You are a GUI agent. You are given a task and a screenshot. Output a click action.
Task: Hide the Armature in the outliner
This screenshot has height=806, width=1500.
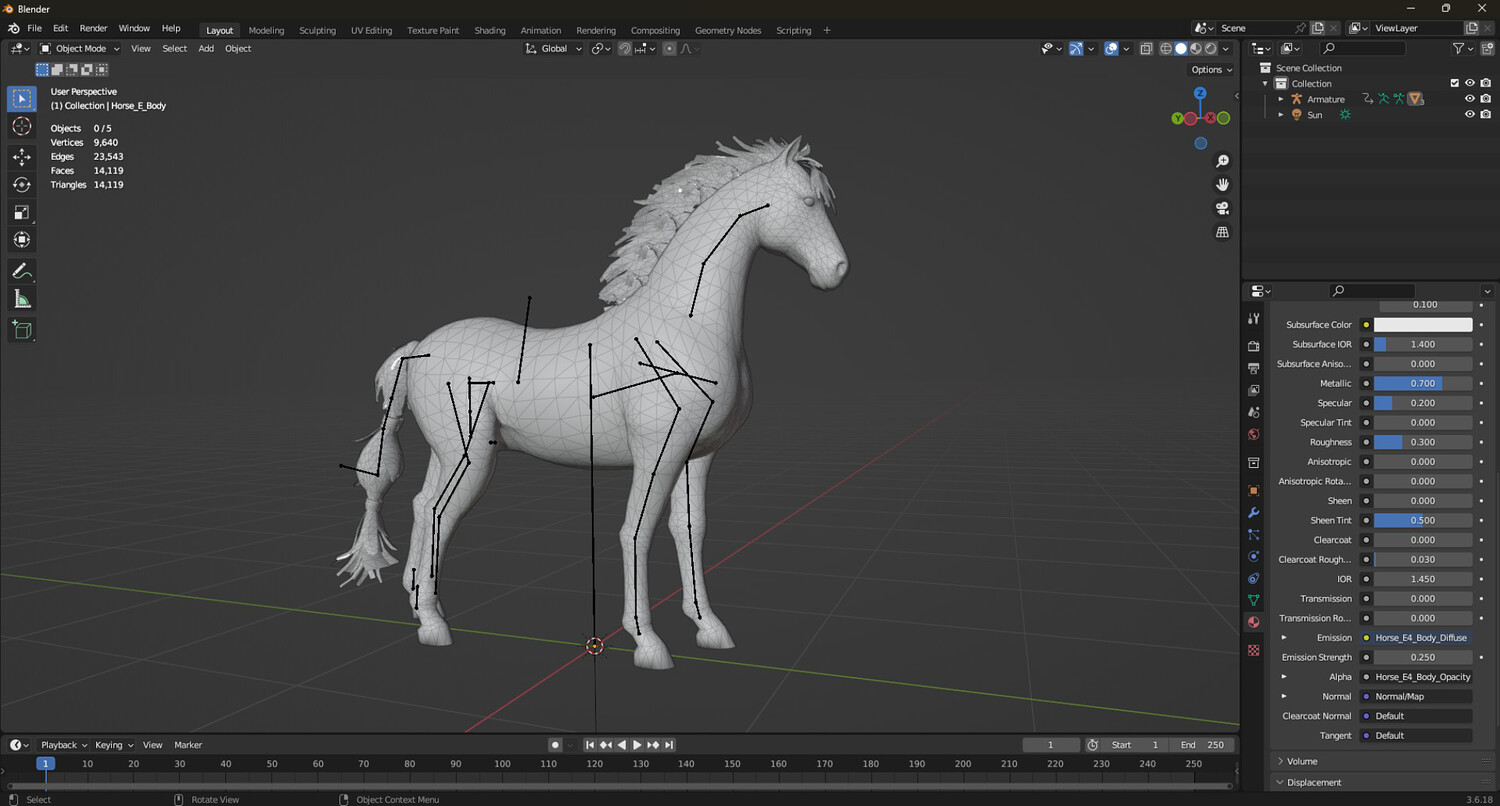point(1470,99)
